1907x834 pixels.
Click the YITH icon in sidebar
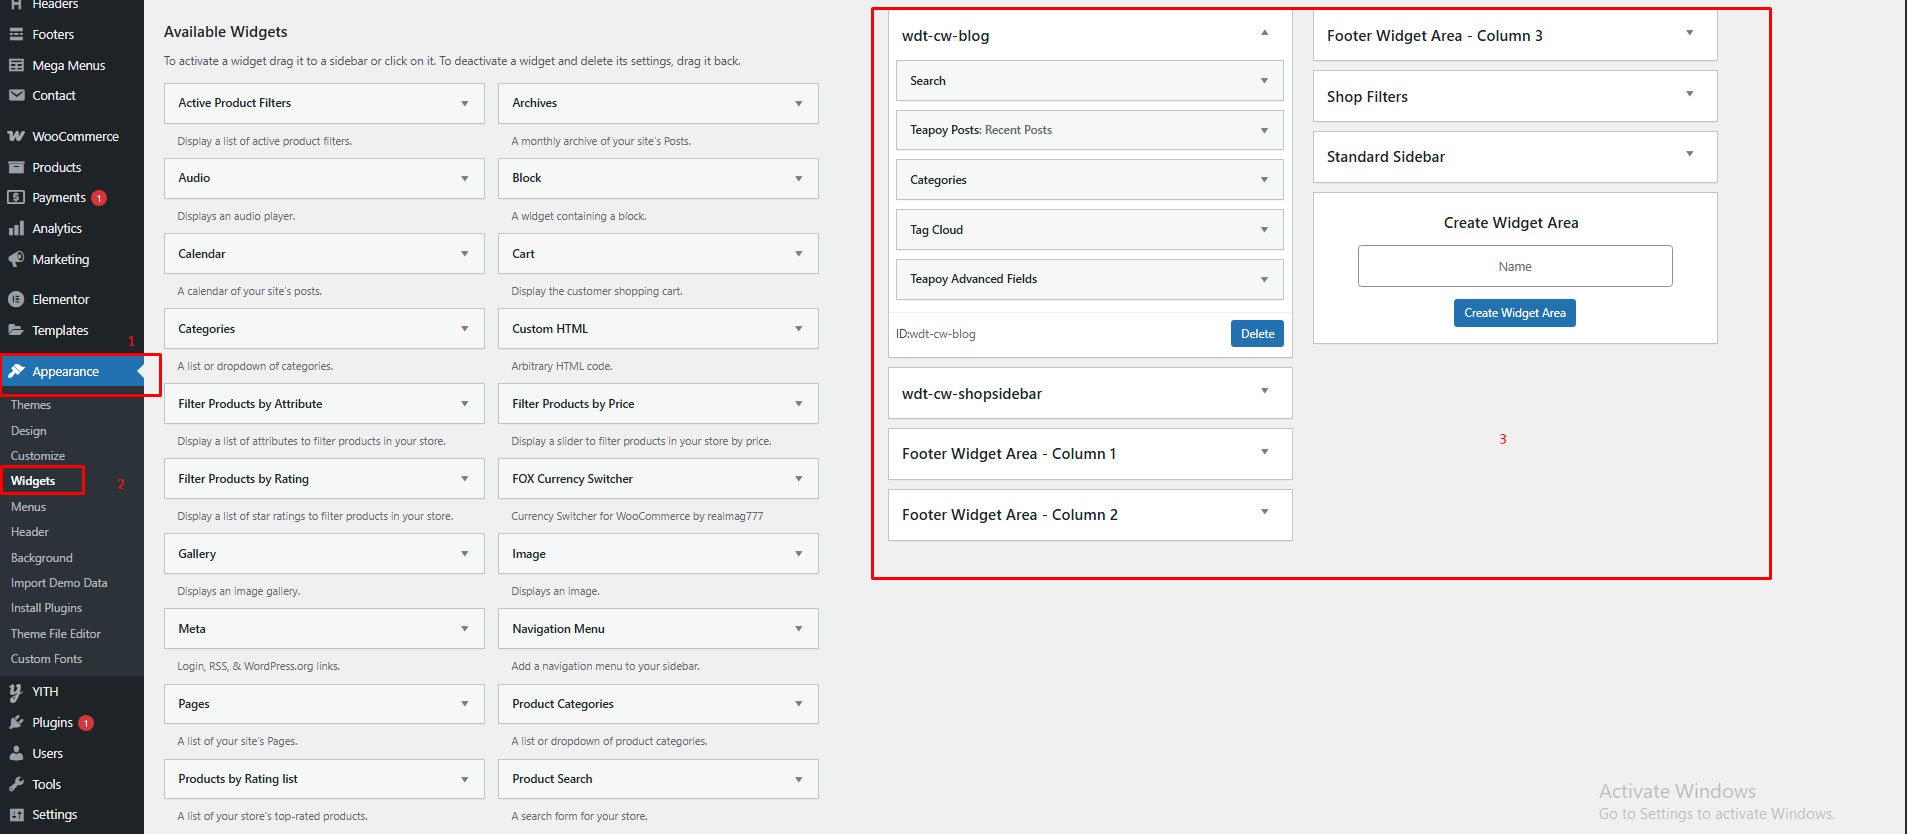[x=16, y=692]
